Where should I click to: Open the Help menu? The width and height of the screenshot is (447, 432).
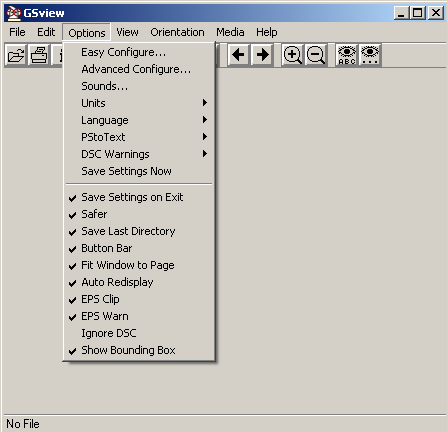coord(267,32)
